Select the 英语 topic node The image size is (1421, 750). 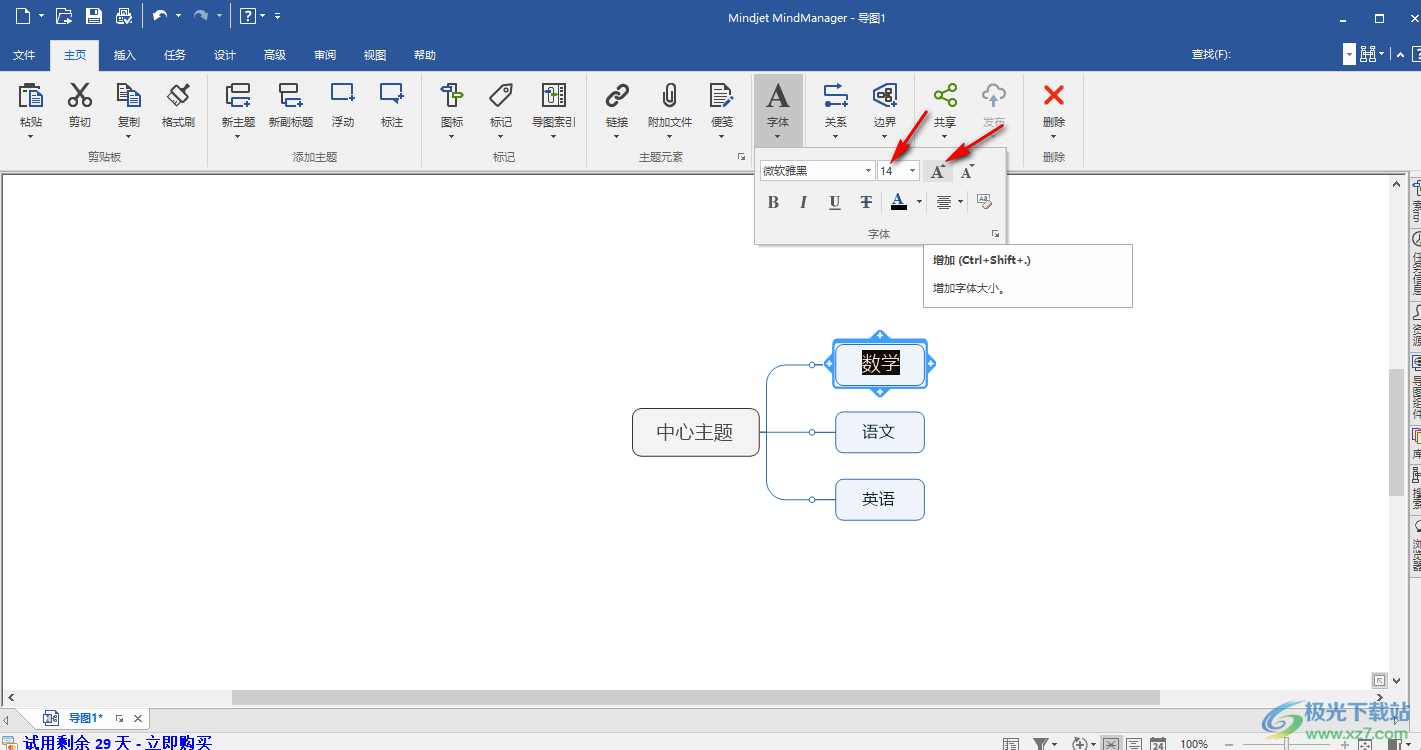point(880,499)
